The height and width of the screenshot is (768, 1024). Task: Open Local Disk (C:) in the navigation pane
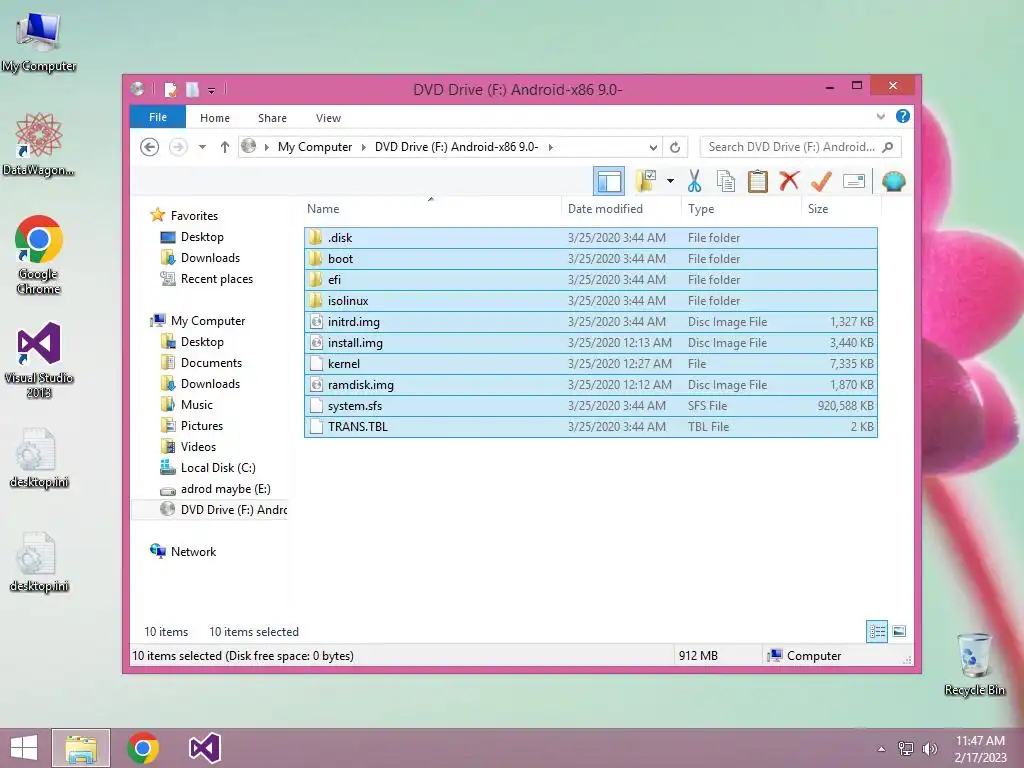(208, 468)
